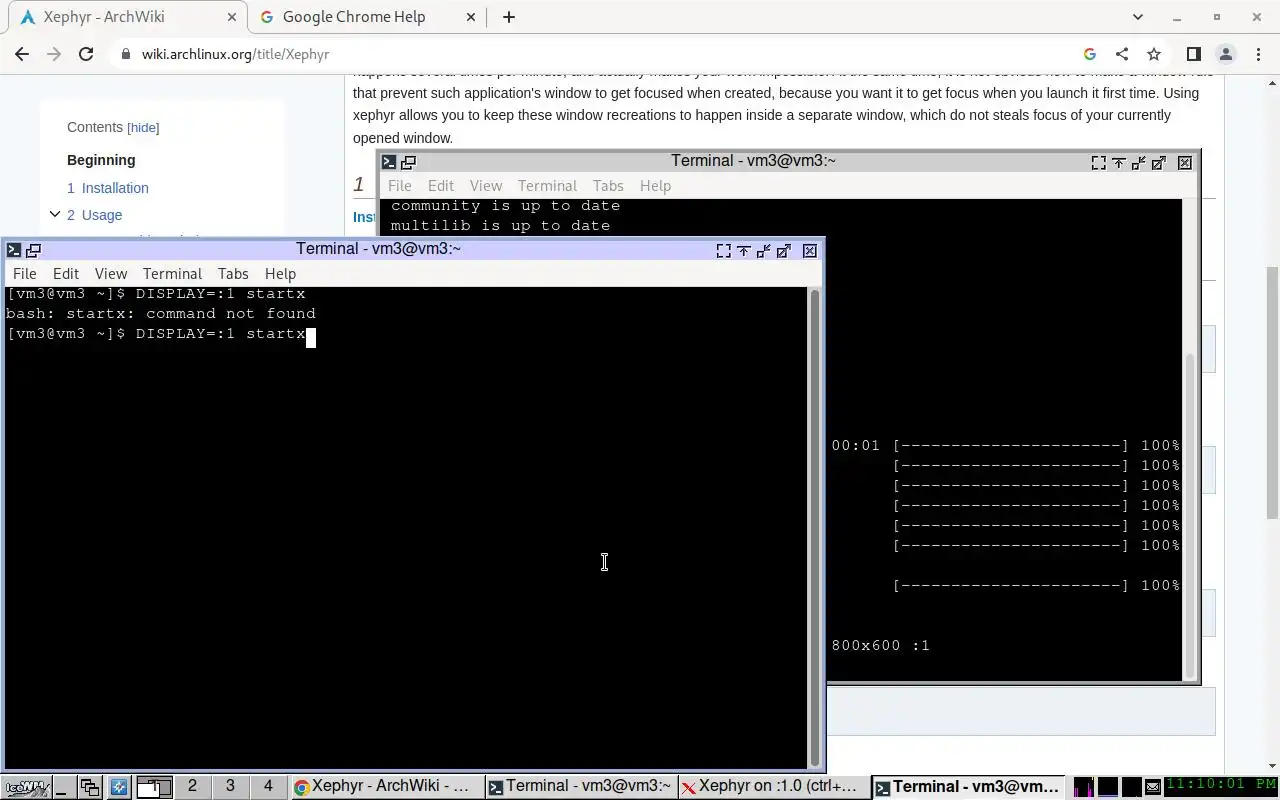This screenshot has width=1280, height=800.
Task: Click front terminal's vertical scrollbar
Action: 815,527
